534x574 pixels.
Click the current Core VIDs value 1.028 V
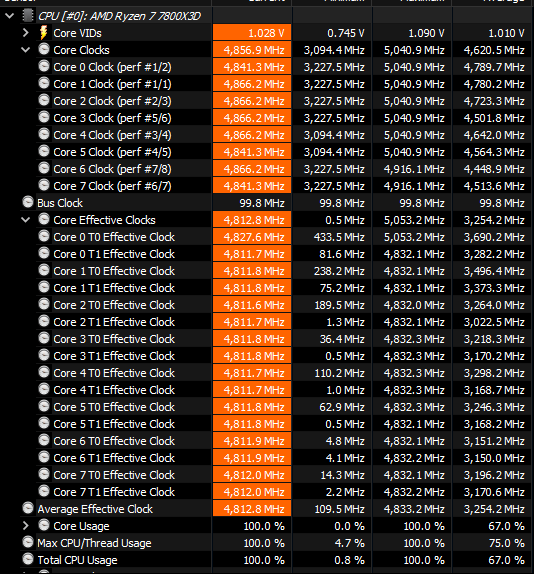[x=266, y=33]
